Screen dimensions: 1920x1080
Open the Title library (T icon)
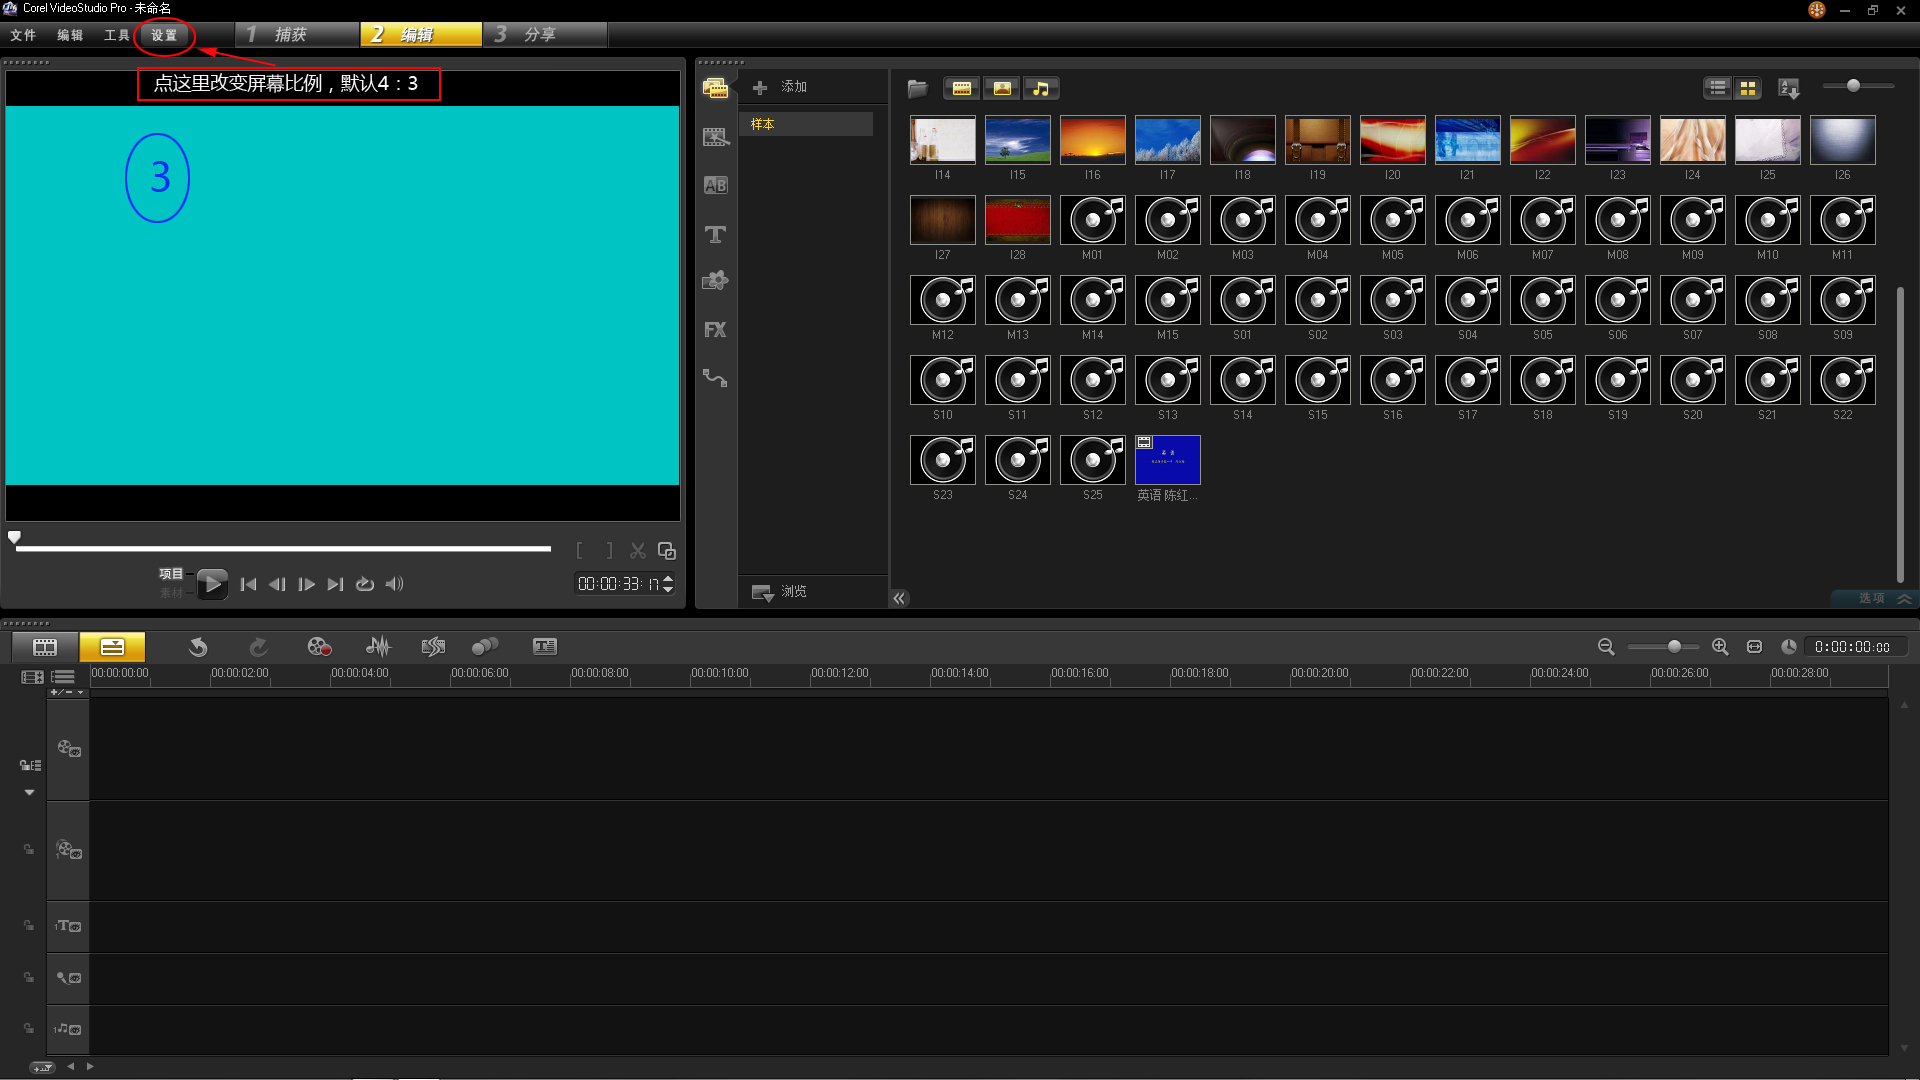715,234
